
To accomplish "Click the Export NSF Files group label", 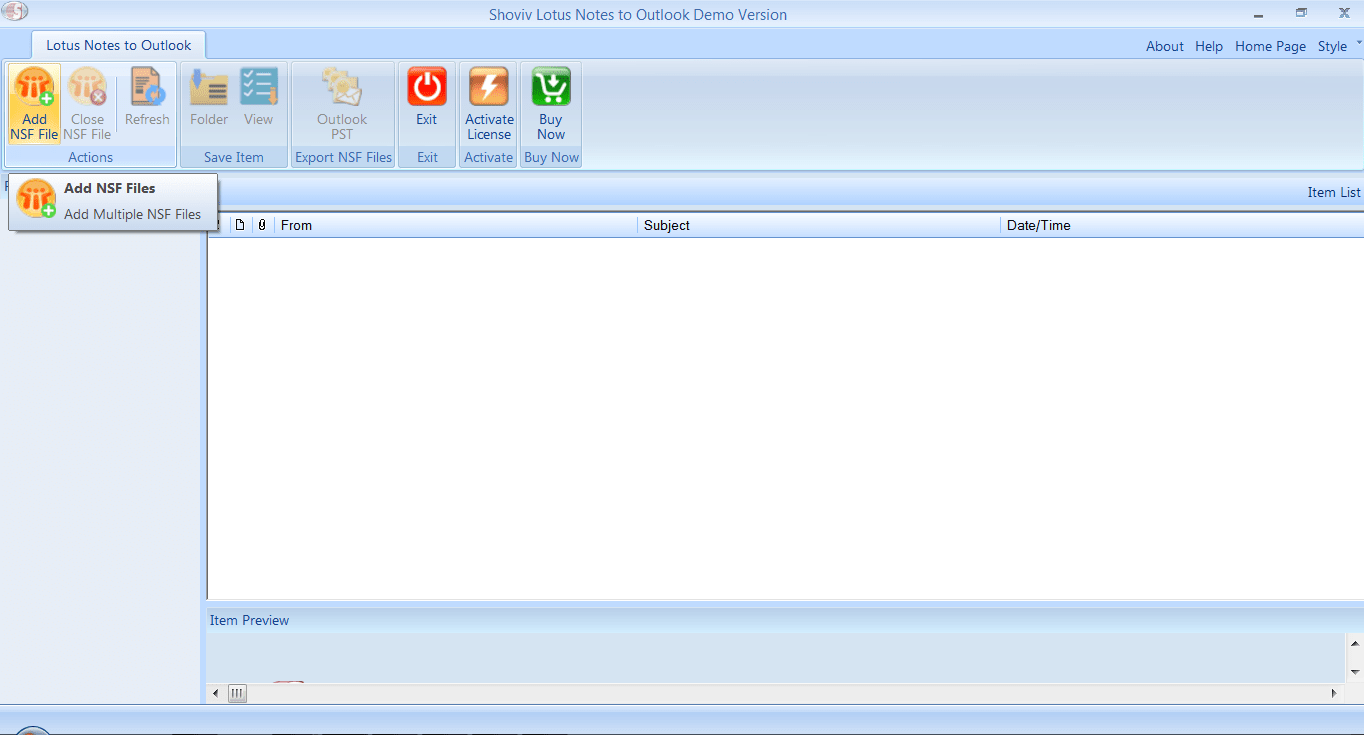I will click(343, 157).
